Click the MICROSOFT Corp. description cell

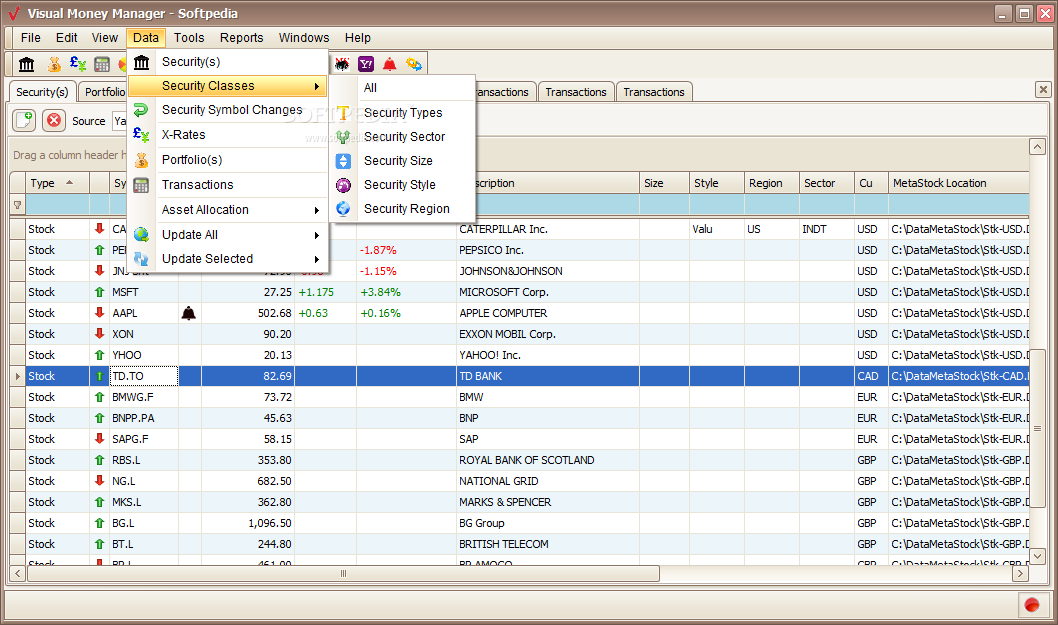(x=548, y=292)
